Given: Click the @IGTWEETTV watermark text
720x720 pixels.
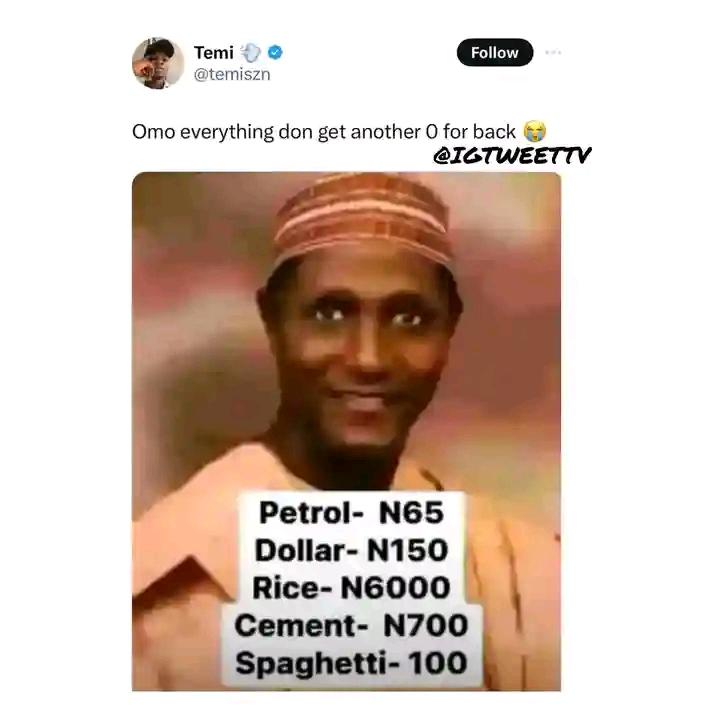Looking at the screenshot, I should coord(512,156).
